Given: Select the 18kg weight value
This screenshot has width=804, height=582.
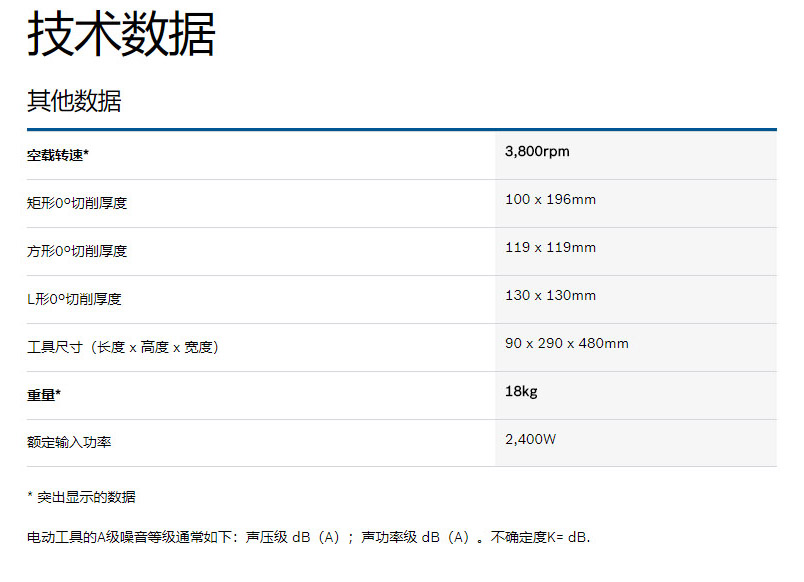Looking at the screenshot, I should pyautogui.click(x=521, y=392).
